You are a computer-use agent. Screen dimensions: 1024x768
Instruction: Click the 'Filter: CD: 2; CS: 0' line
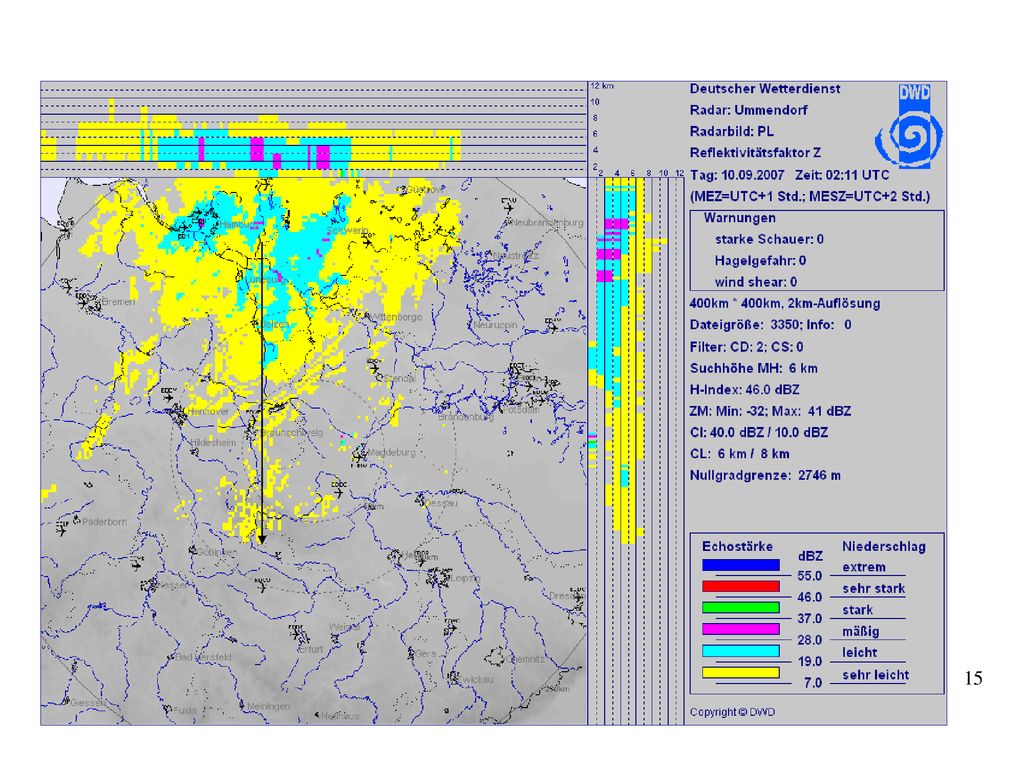pos(746,347)
